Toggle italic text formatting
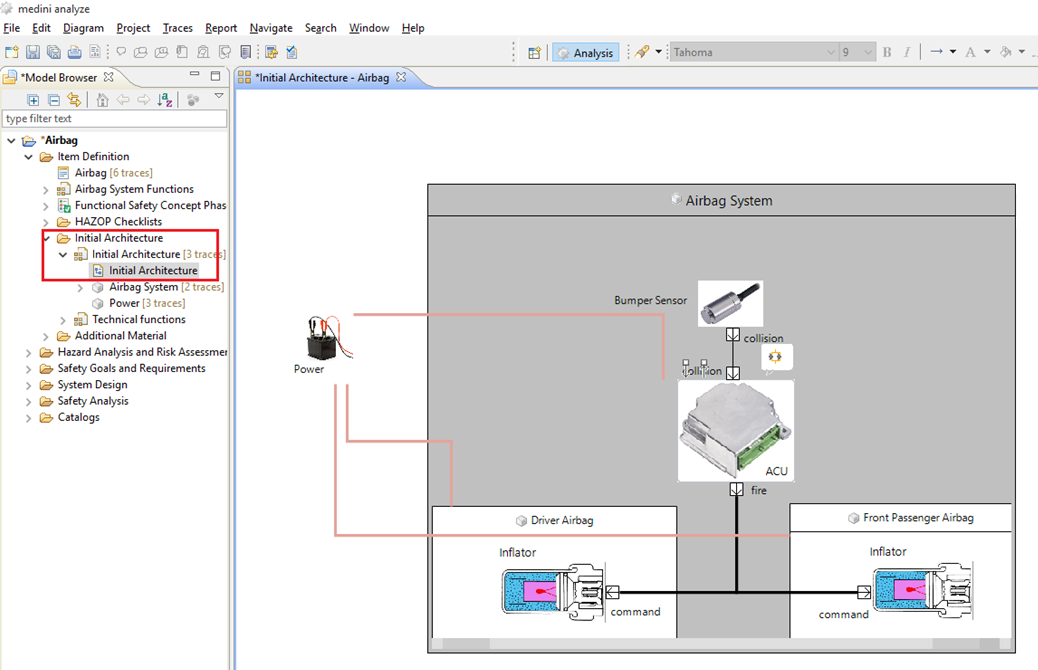The height and width of the screenshot is (670, 1038). pos(907,52)
